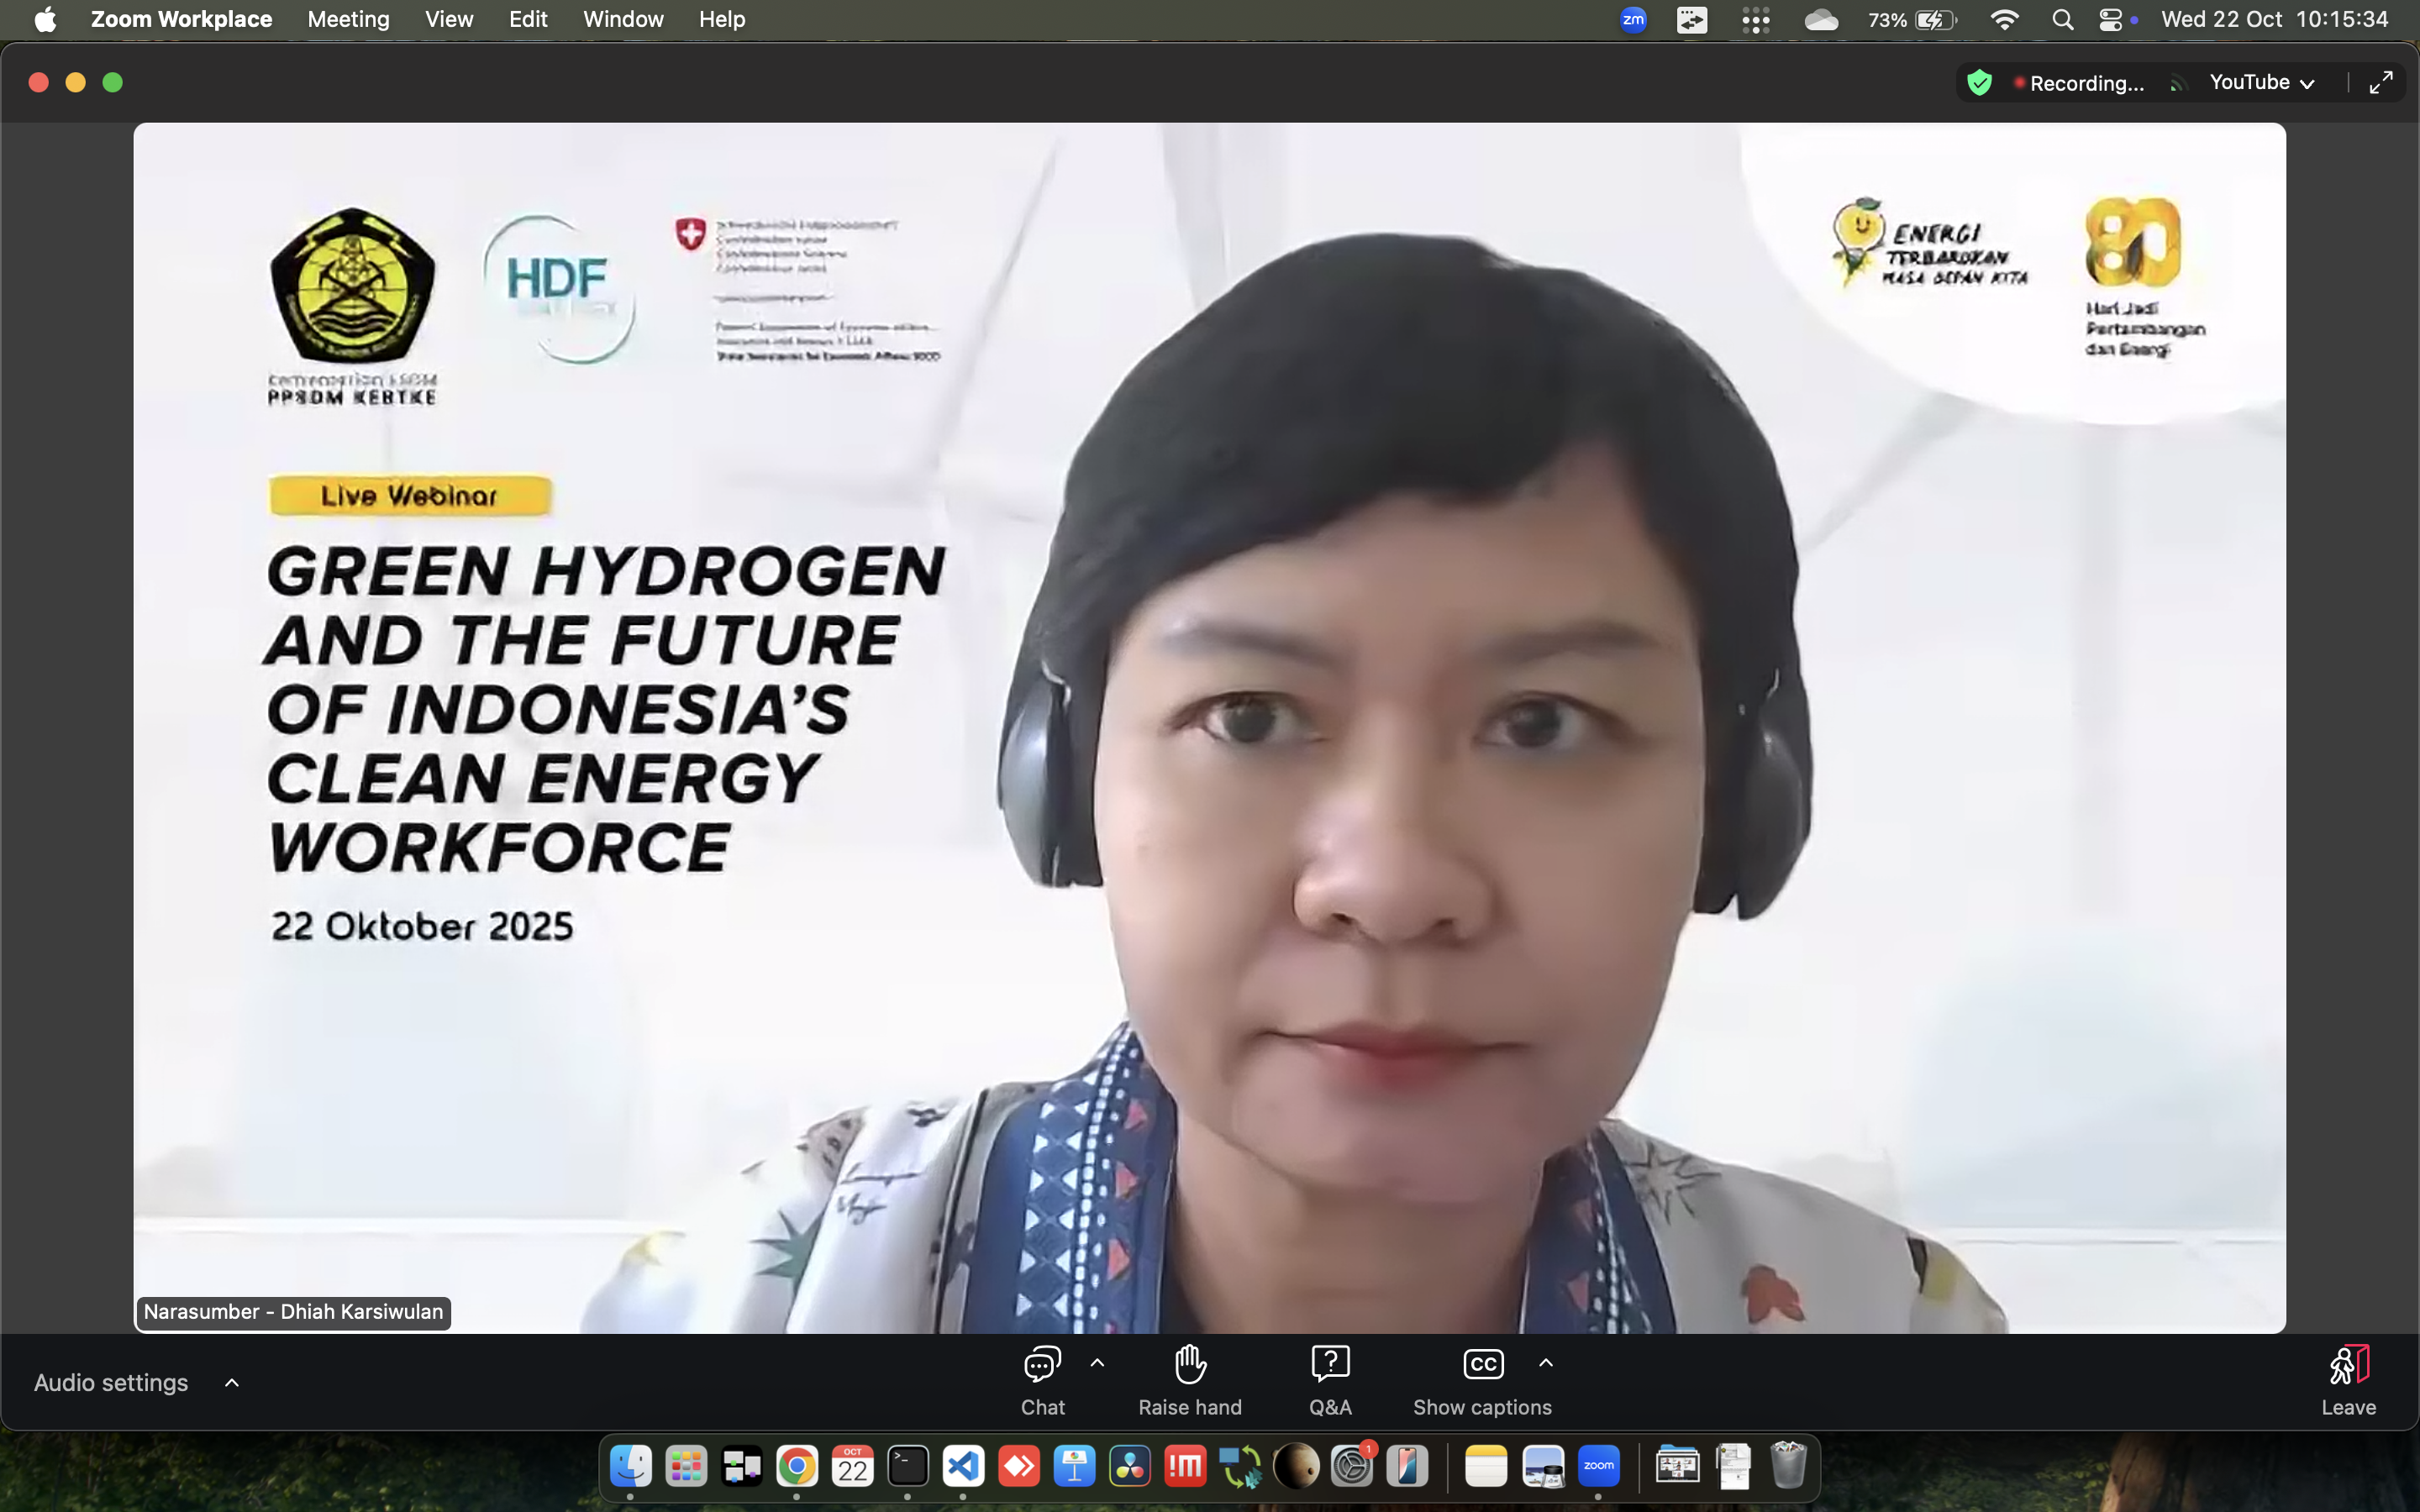Click the green encryption shield icon
Screen dimensions: 2420x1512
1979,83
